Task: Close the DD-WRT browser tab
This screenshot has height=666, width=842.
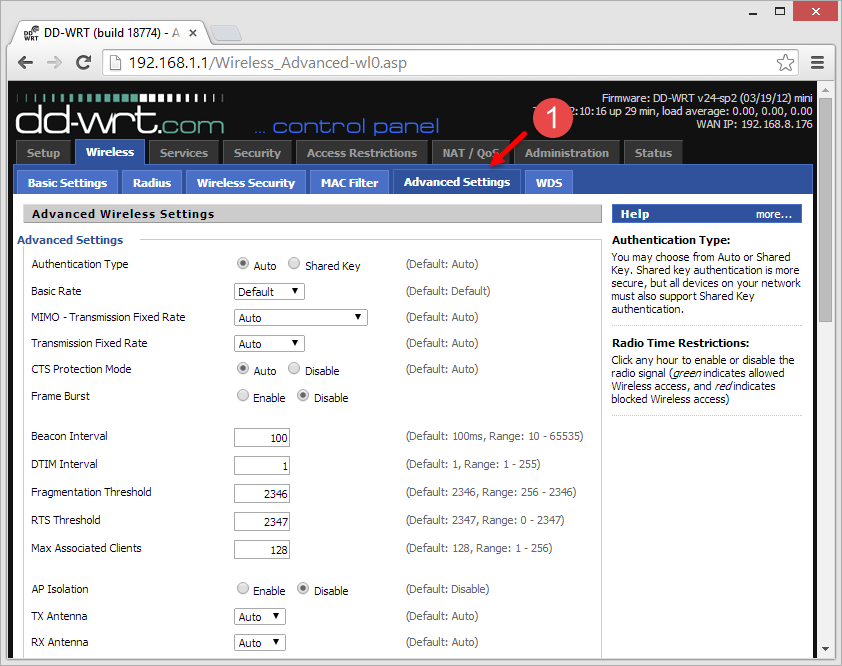Action: [x=193, y=33]
